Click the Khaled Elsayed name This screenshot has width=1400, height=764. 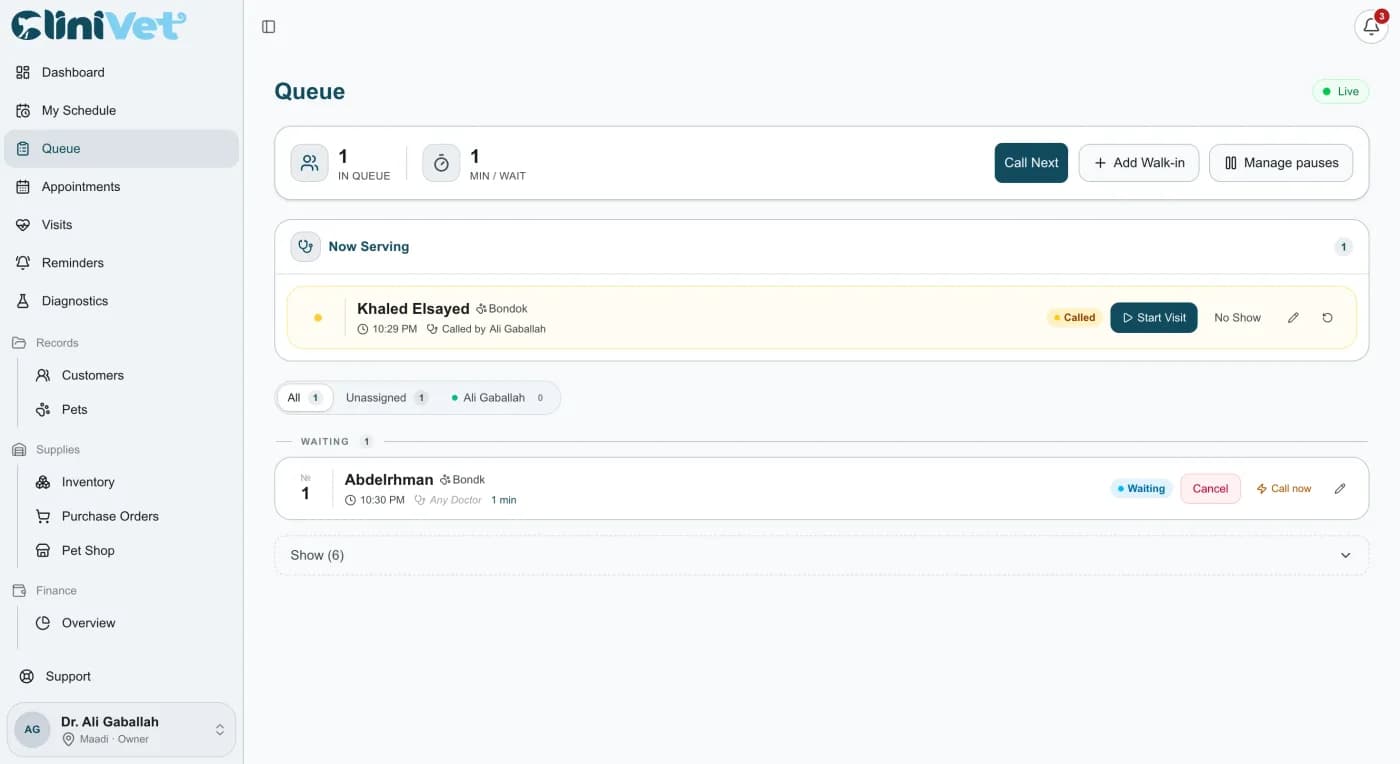point(413,309)
